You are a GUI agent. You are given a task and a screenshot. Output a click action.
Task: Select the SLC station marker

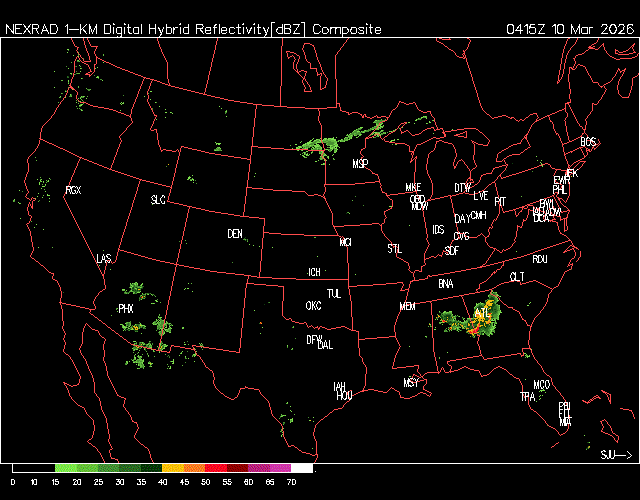point(158,200)
